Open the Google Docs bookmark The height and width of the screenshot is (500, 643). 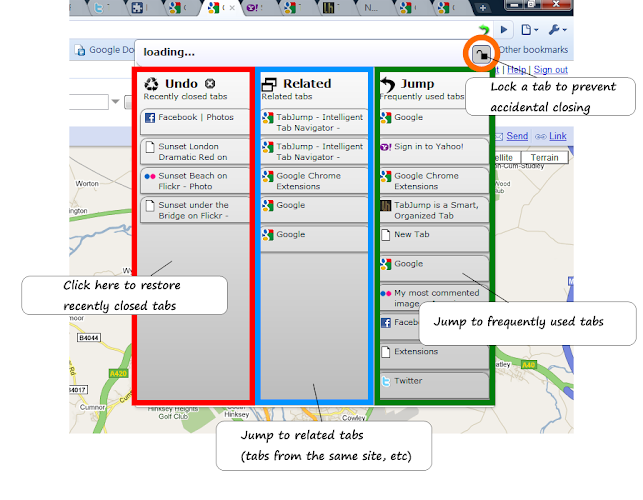104,50
